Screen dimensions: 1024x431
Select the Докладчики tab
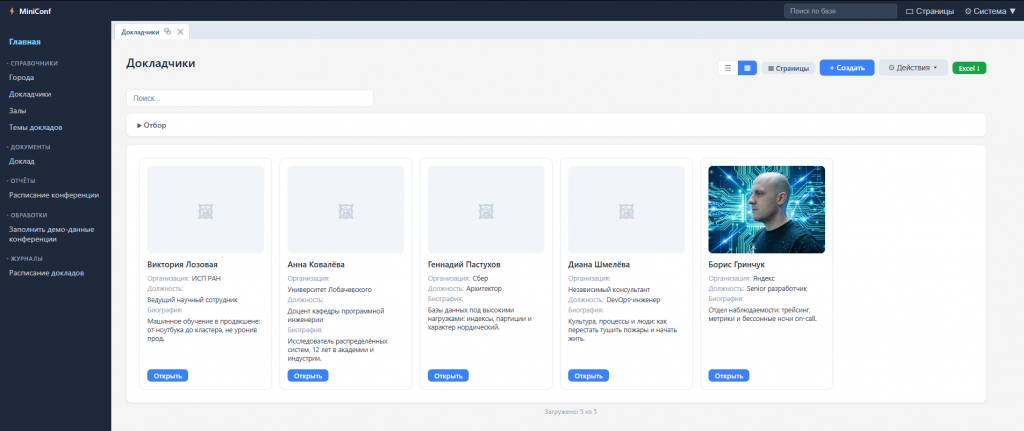tap(140, 31)
